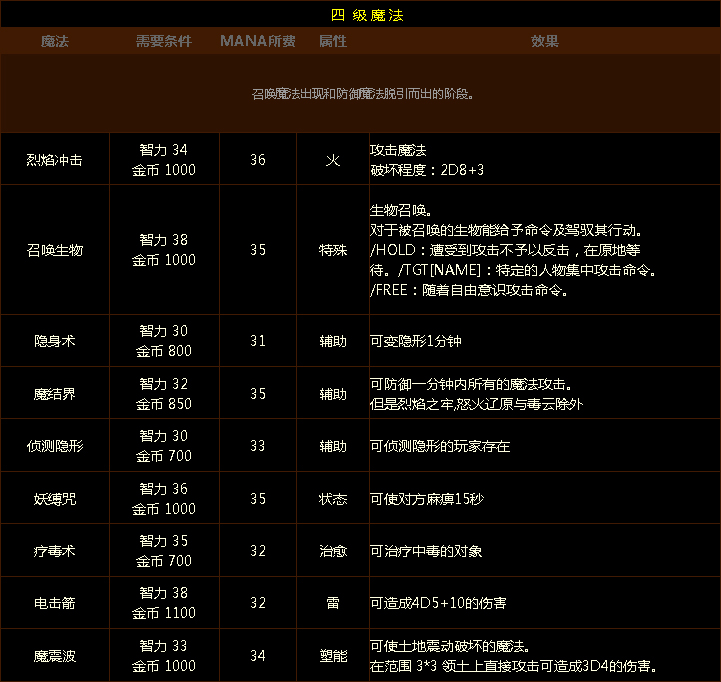Select the 电击箭 spell name

[x=54, y=603]
